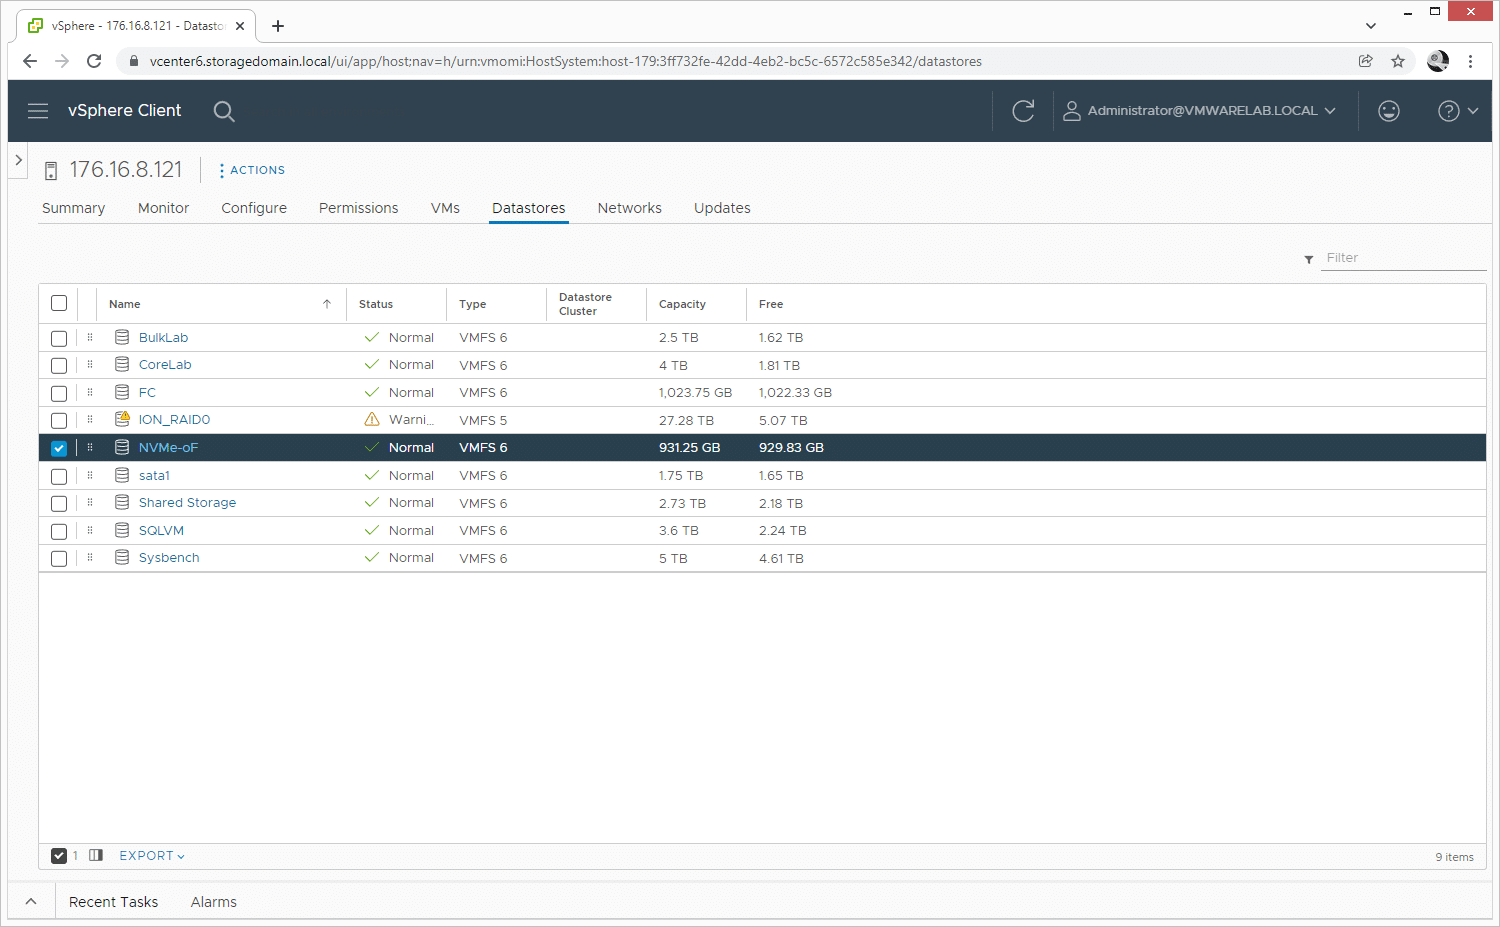
Task: Click the Filter input field
Action: tap(1404, 258)
